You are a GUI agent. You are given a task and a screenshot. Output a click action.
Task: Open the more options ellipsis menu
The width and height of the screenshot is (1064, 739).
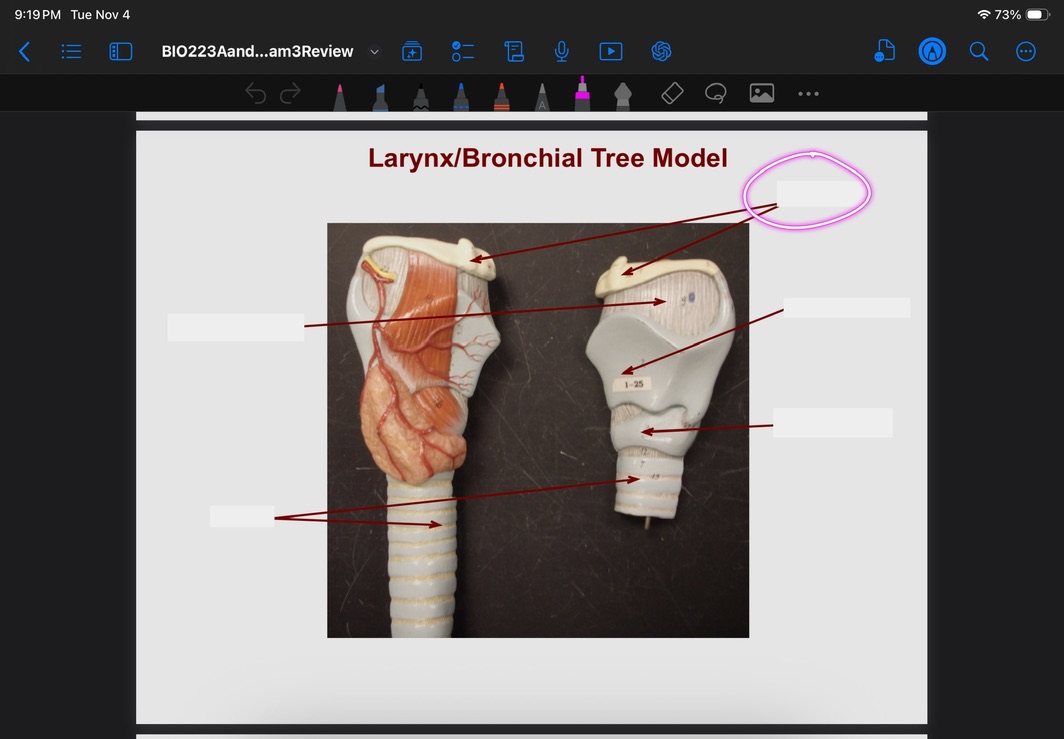1026,52
